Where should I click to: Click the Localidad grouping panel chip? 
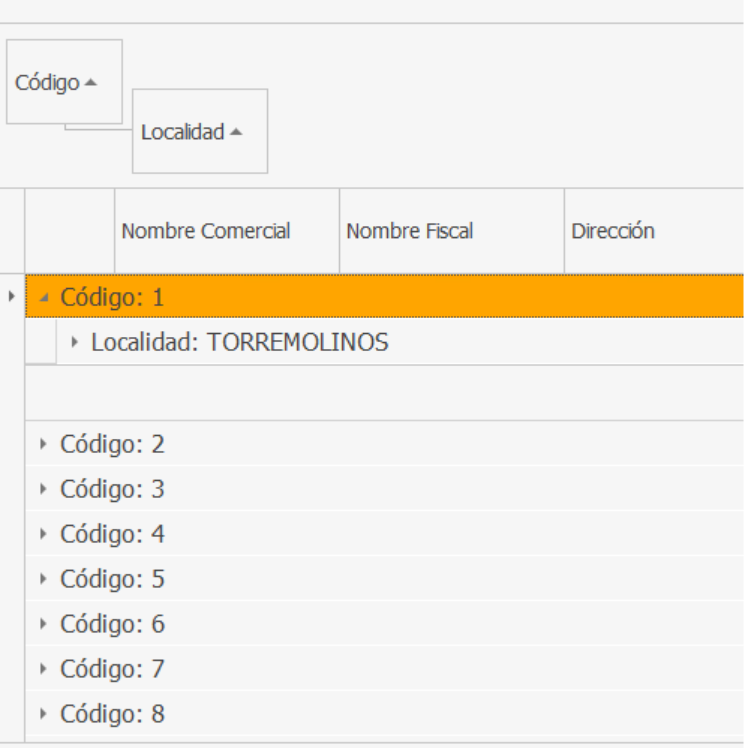click(x=182, y=132)
